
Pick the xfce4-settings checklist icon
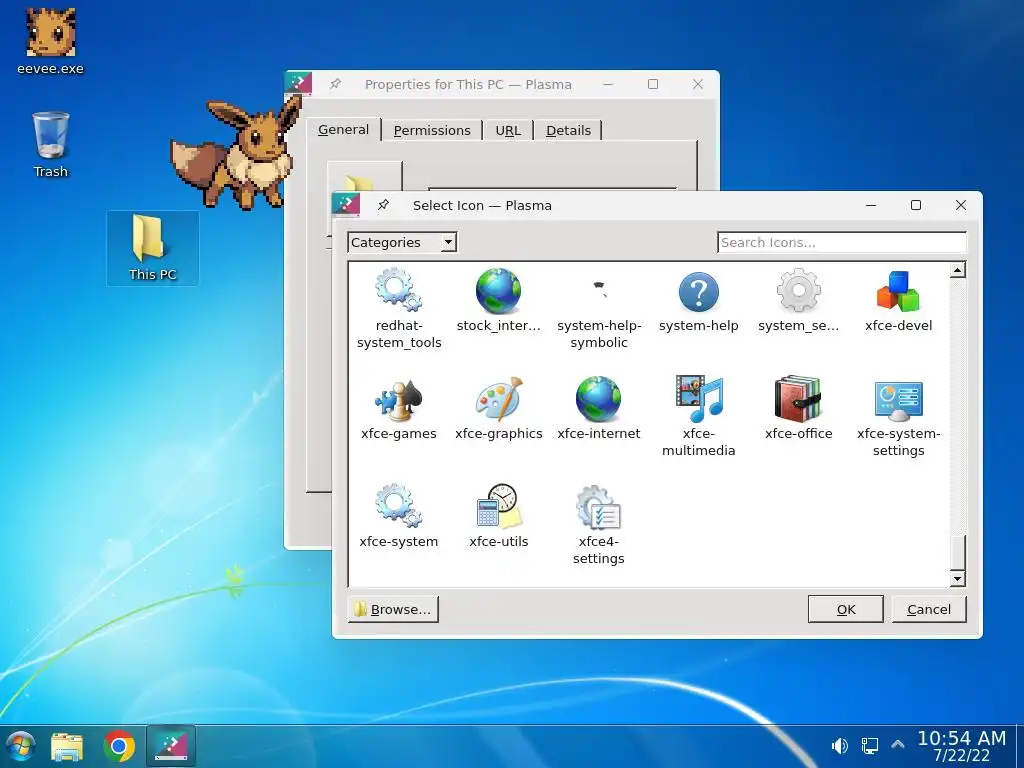click(599, 507)
